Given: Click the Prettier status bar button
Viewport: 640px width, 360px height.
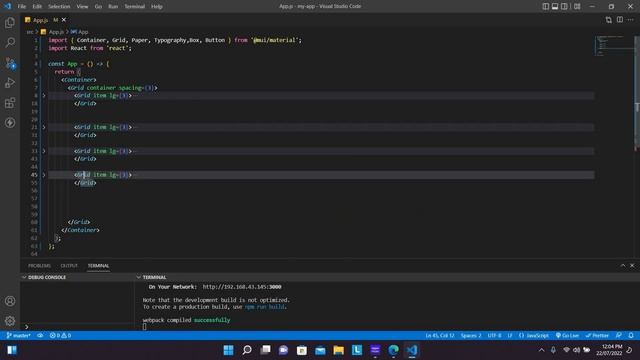Looking at the screenshot, I should click(x=597, y=336).
